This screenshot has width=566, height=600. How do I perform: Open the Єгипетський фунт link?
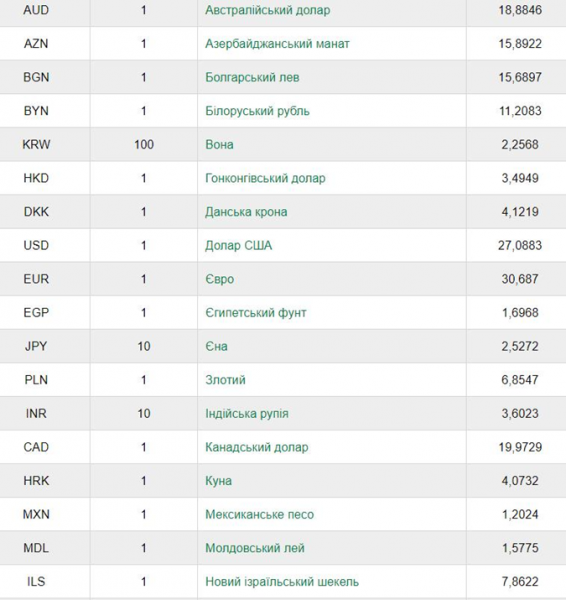(x=256, y=313)
